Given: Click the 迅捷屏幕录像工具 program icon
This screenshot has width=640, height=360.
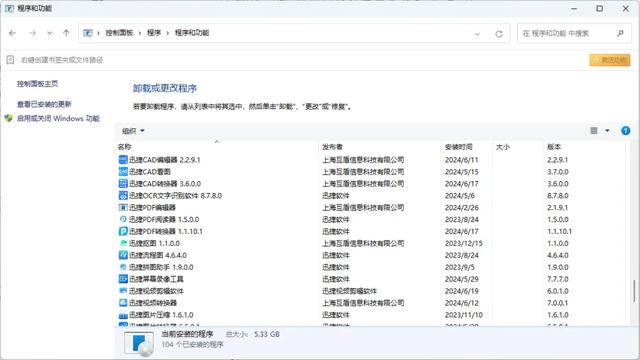Looking at the screenshot, I should (123, 279).
